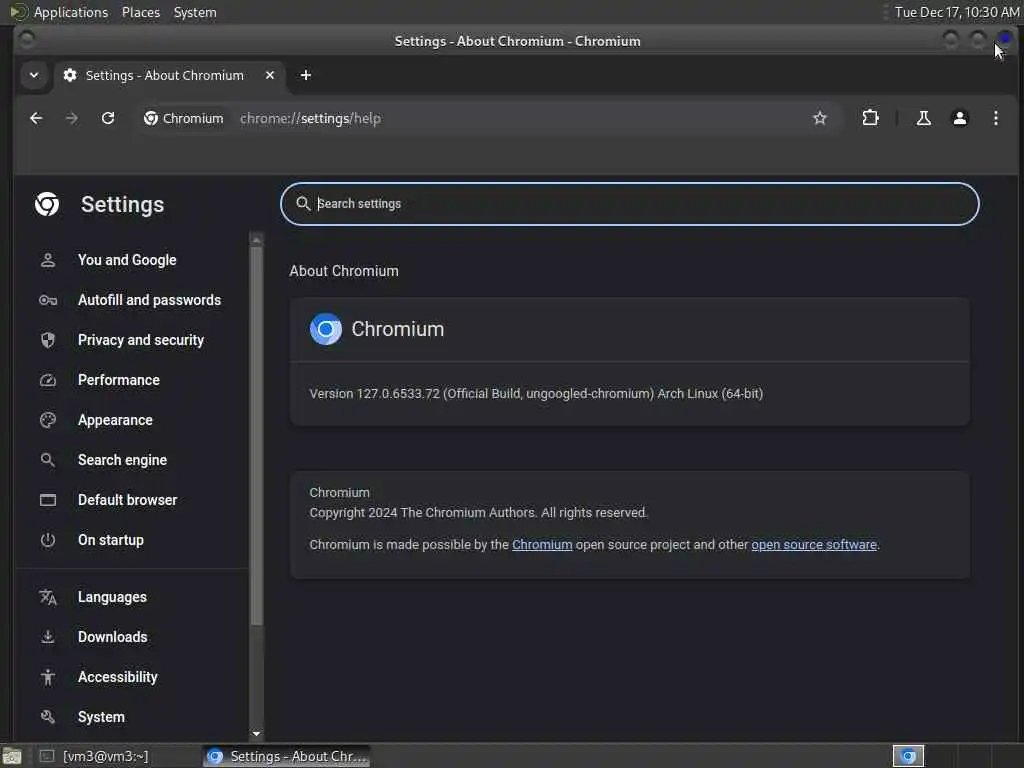Image resolution: width=1024 pixels, height=768 pixels.
Task: Click the wrench icon beside System
Action: 48,716
